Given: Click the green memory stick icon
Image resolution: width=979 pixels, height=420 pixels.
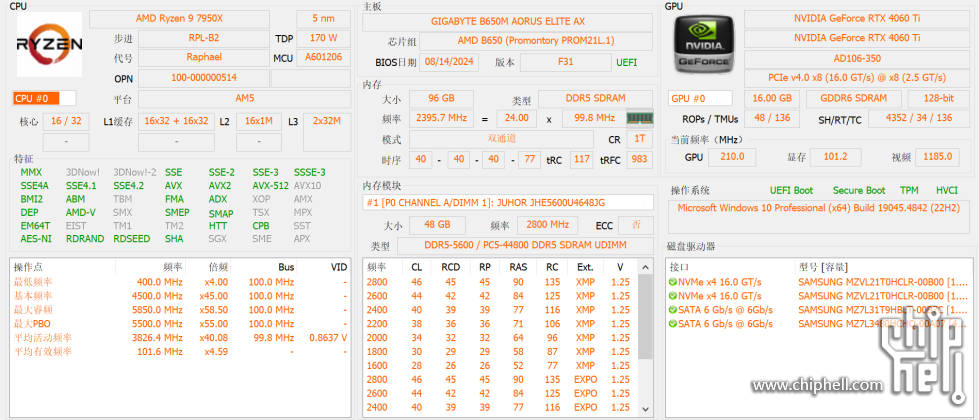Looking at the screenshot, I should pyautogui.click(x=640, y=118).
